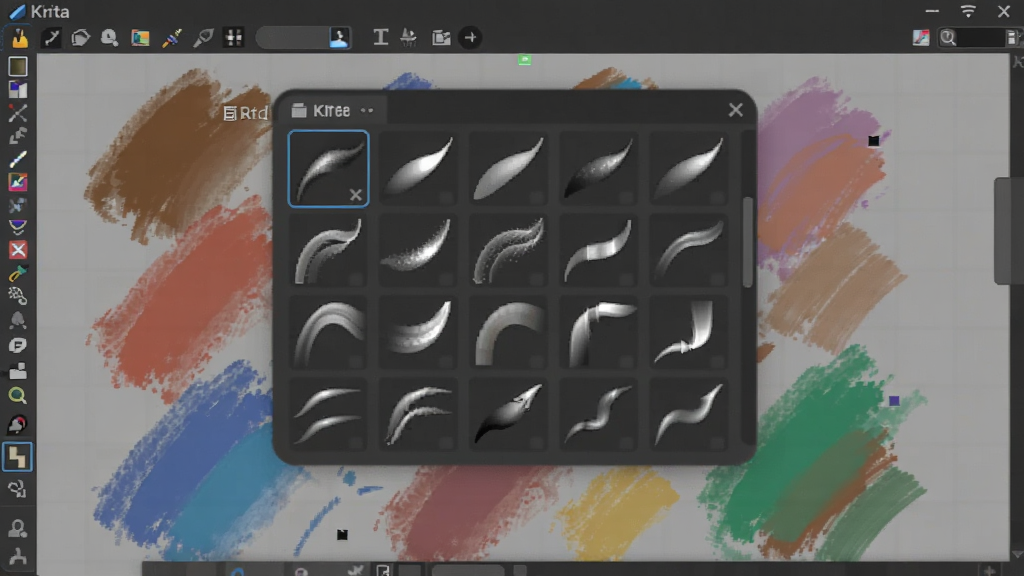Select the dotted lasso icon in toolbox
Screen dimensions: 1024x576
click(x=18, y=296)
